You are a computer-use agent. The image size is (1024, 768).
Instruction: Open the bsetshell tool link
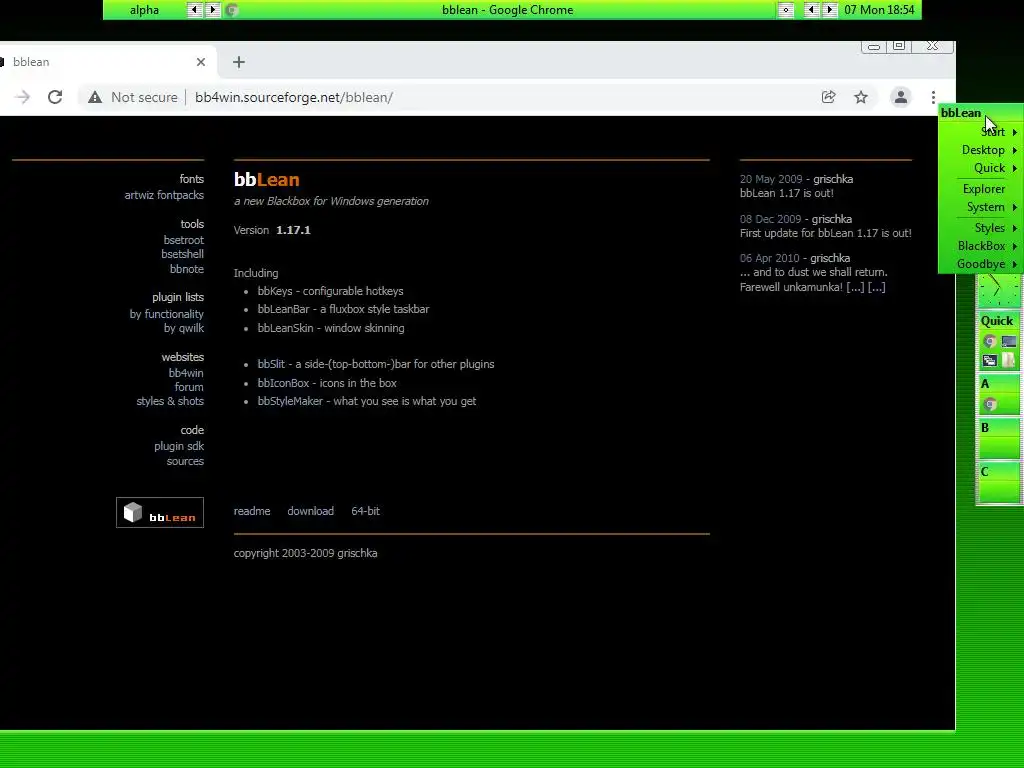[x=182, y=254]
